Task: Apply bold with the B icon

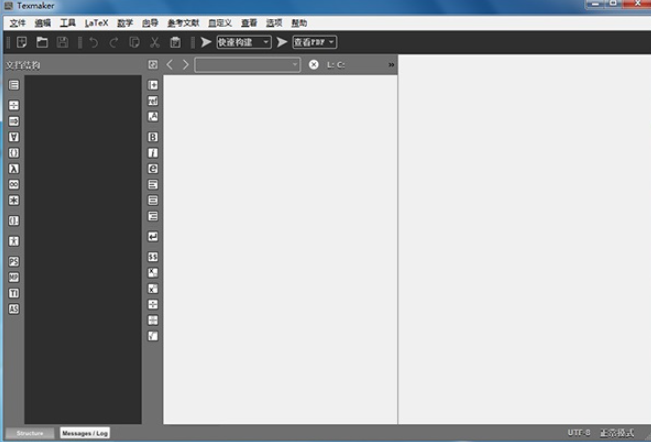Action: click(153, 137)
